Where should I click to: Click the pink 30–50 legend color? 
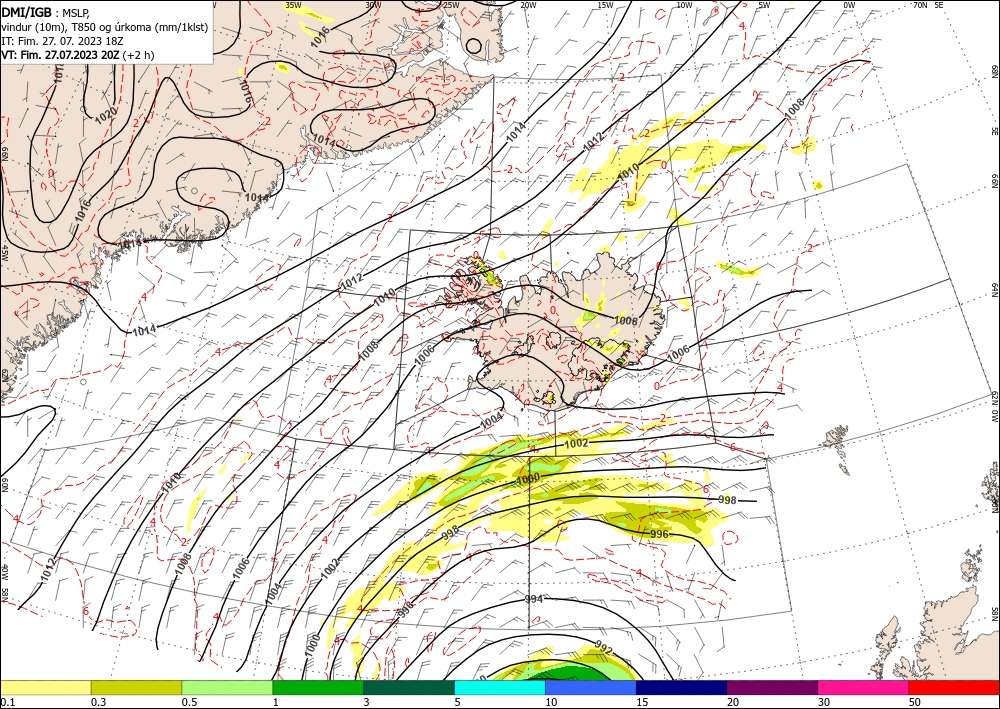[864, 687]
